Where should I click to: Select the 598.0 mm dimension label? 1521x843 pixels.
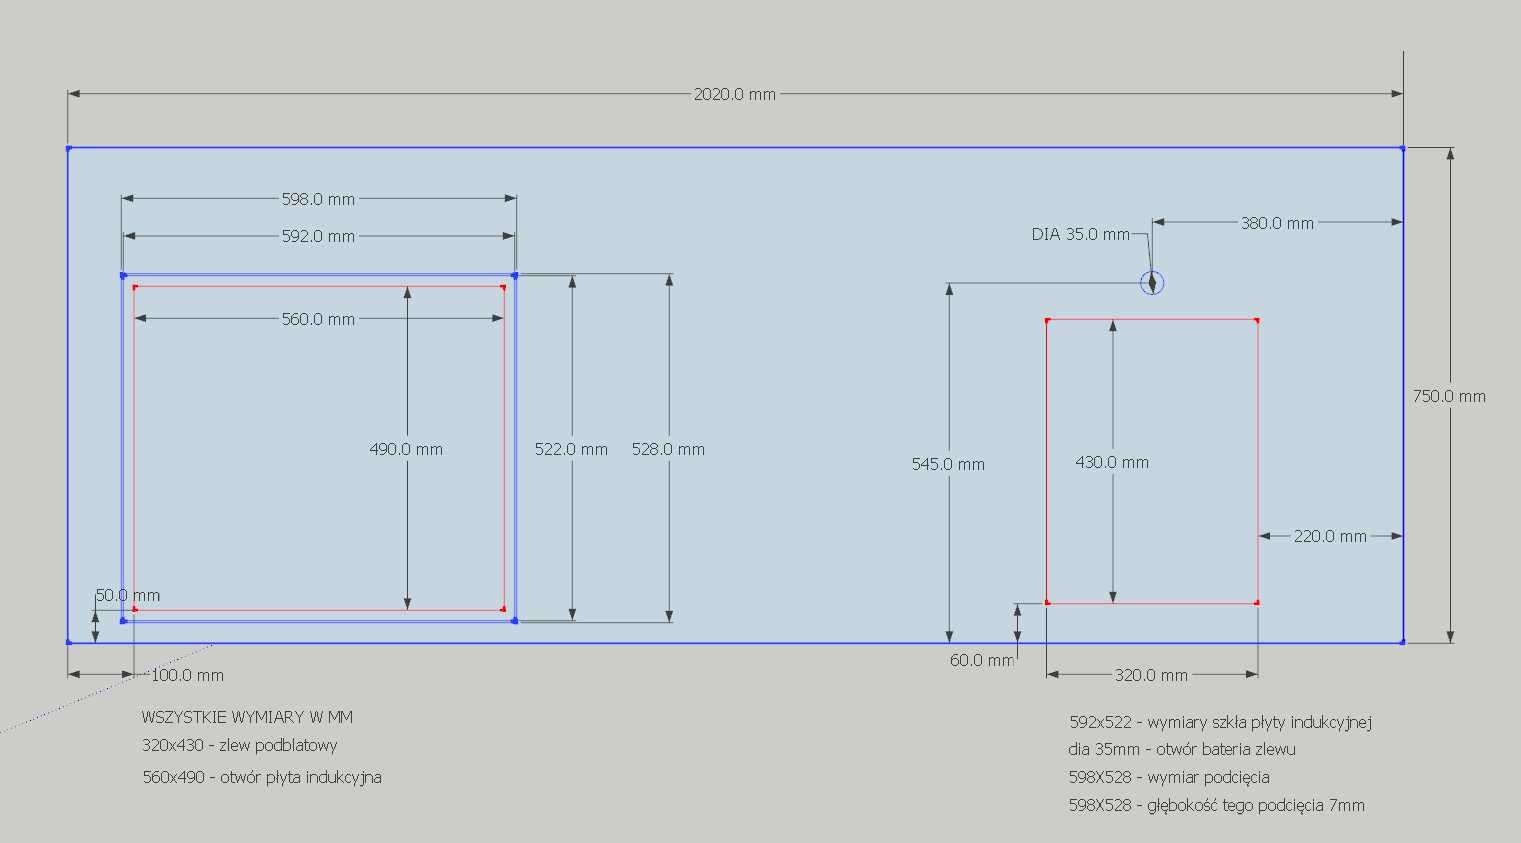pyautogui.click(x=318, y=199)
